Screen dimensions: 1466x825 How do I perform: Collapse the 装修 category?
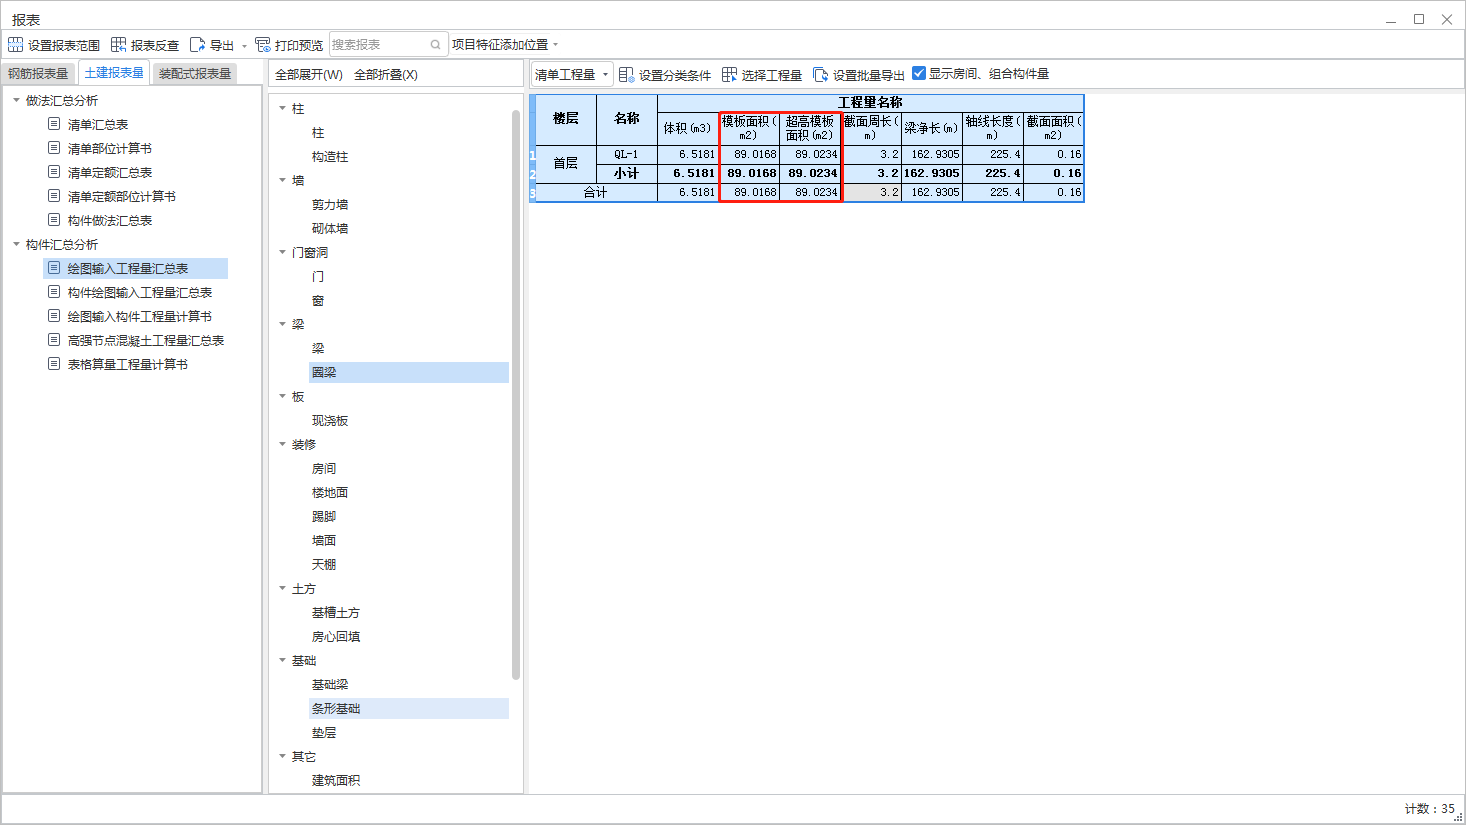282,444
